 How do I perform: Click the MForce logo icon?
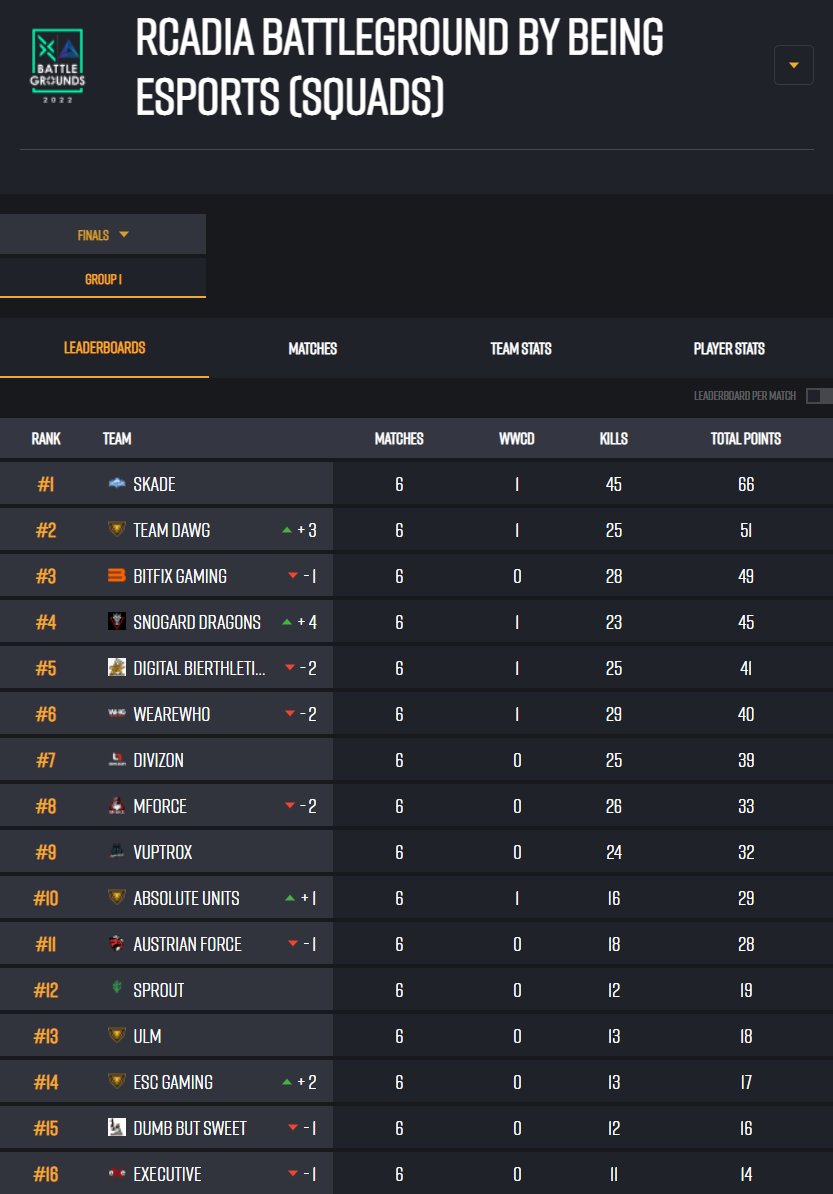click(116, 805)
